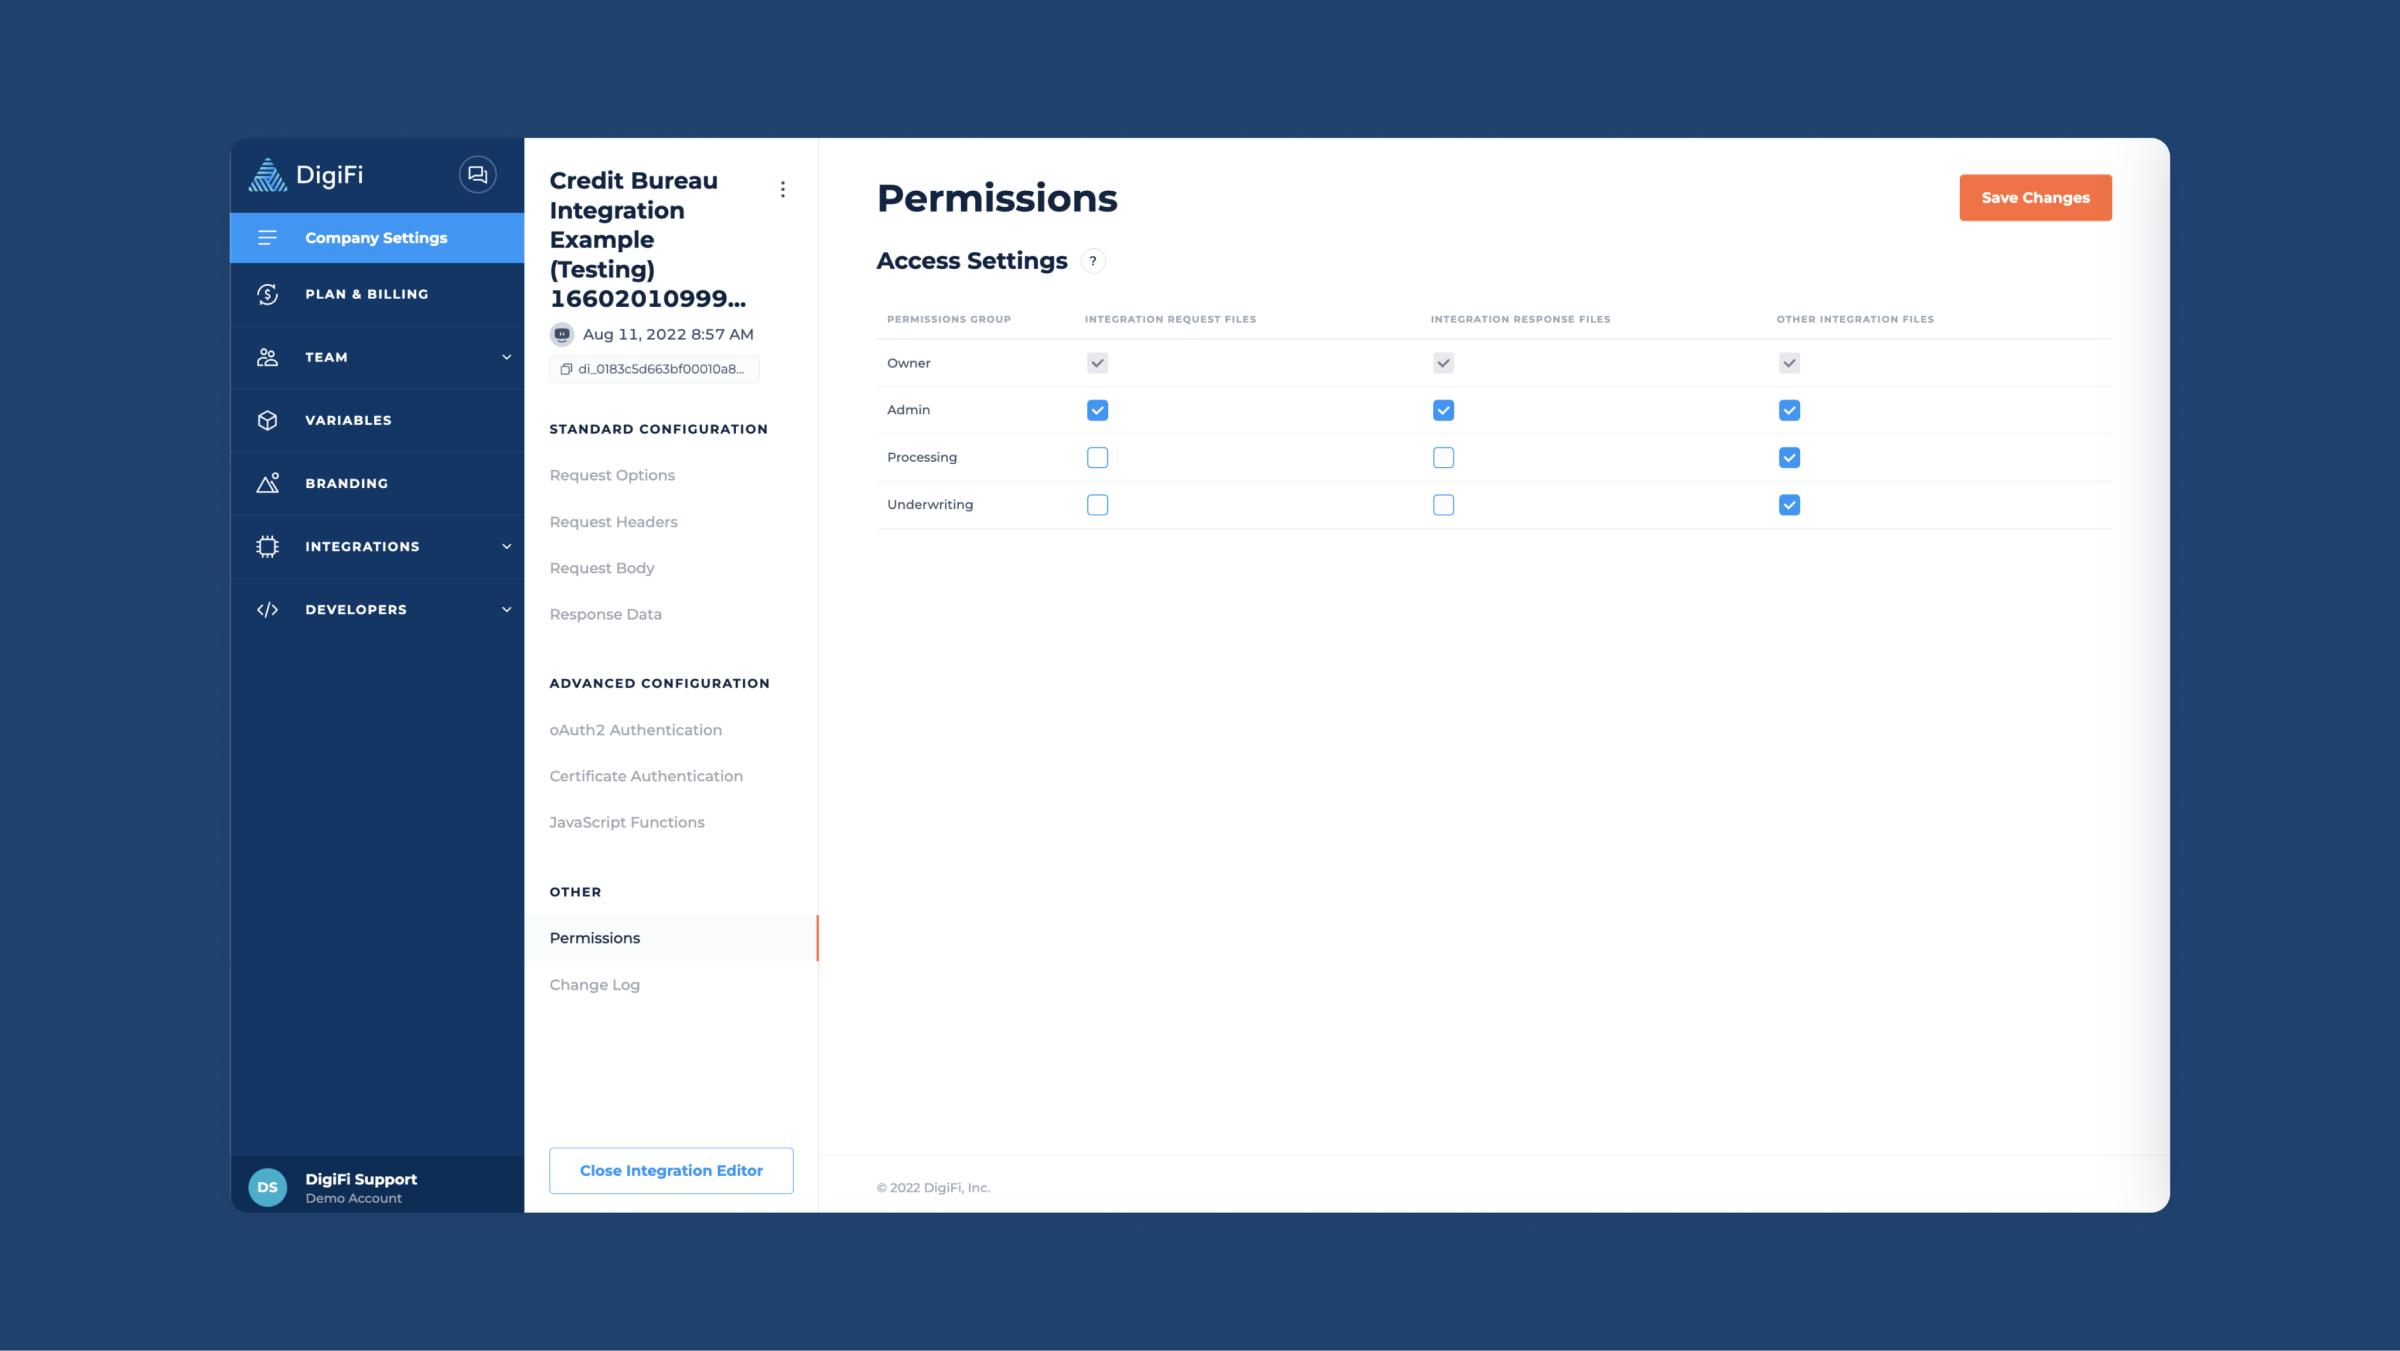
Task: Uncheck Underwriting Other Integration Files checkbox
Action: click(1789, 505)
